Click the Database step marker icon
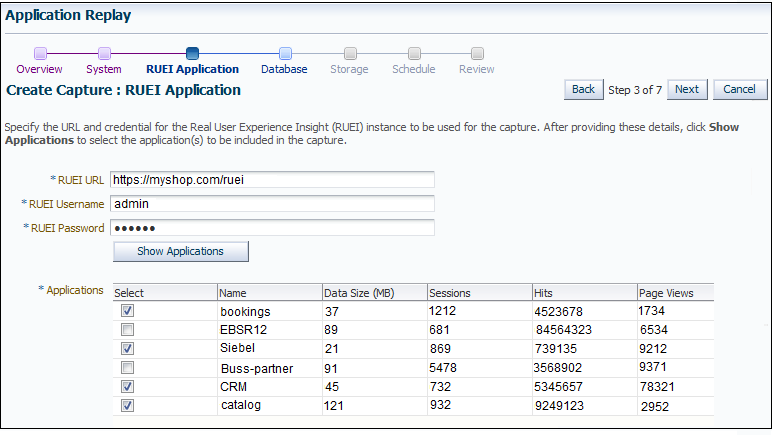 285,53
